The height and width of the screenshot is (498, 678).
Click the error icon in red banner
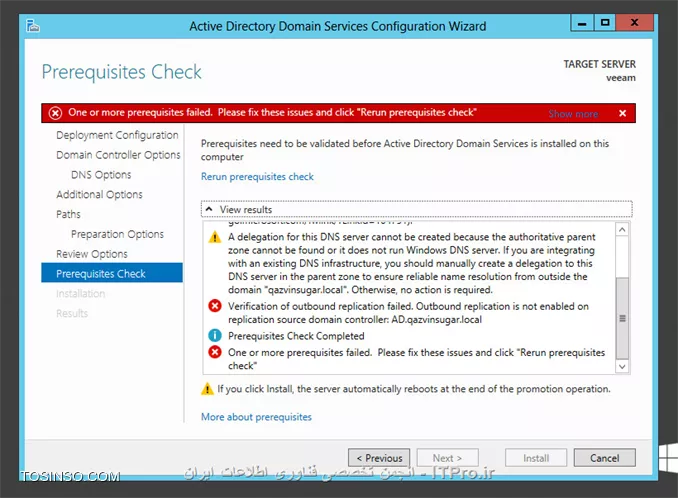click(55, 113)
